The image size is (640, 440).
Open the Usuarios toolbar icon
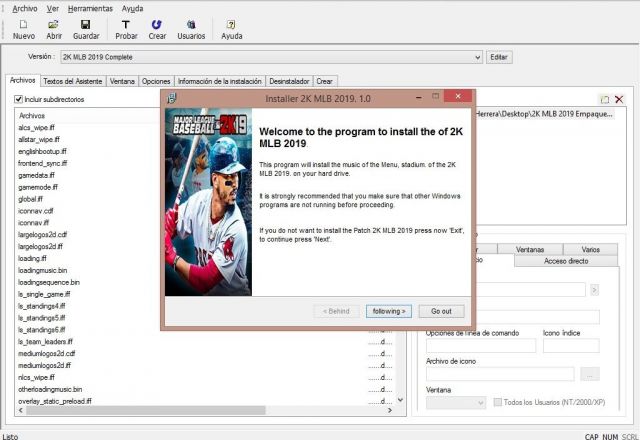coord(191,25)
